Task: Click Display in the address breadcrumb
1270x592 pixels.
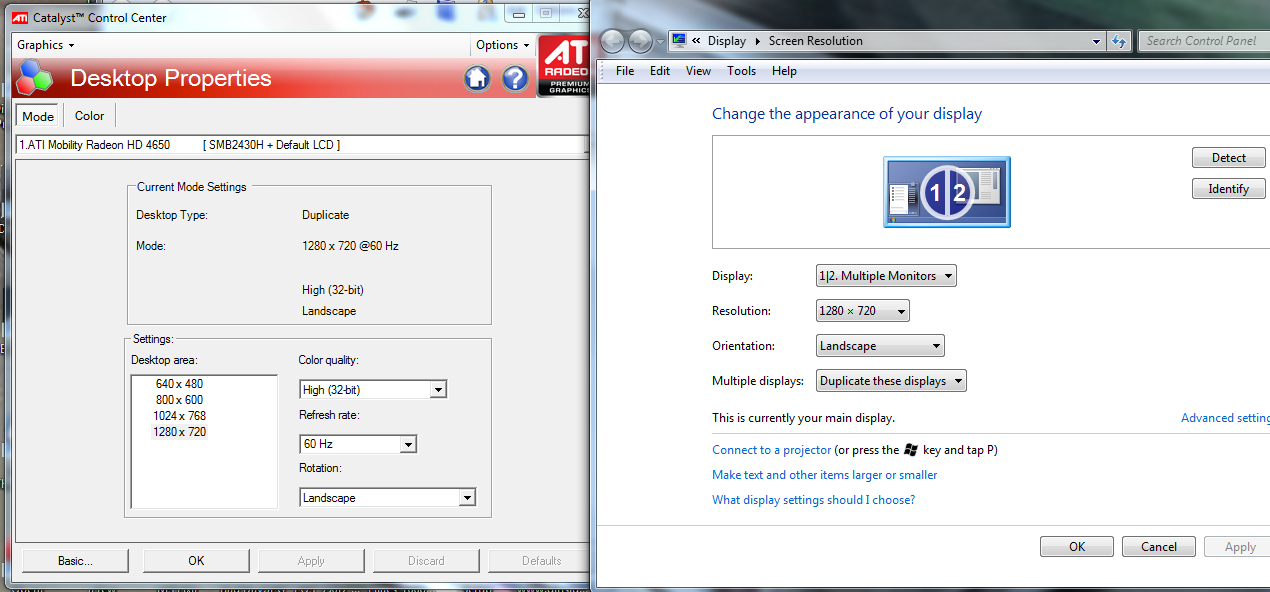Action: coord(727,41)
